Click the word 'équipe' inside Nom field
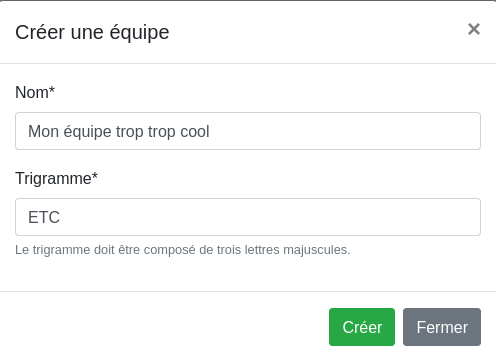This screenshot has width=496, height=361. [87, 132]
